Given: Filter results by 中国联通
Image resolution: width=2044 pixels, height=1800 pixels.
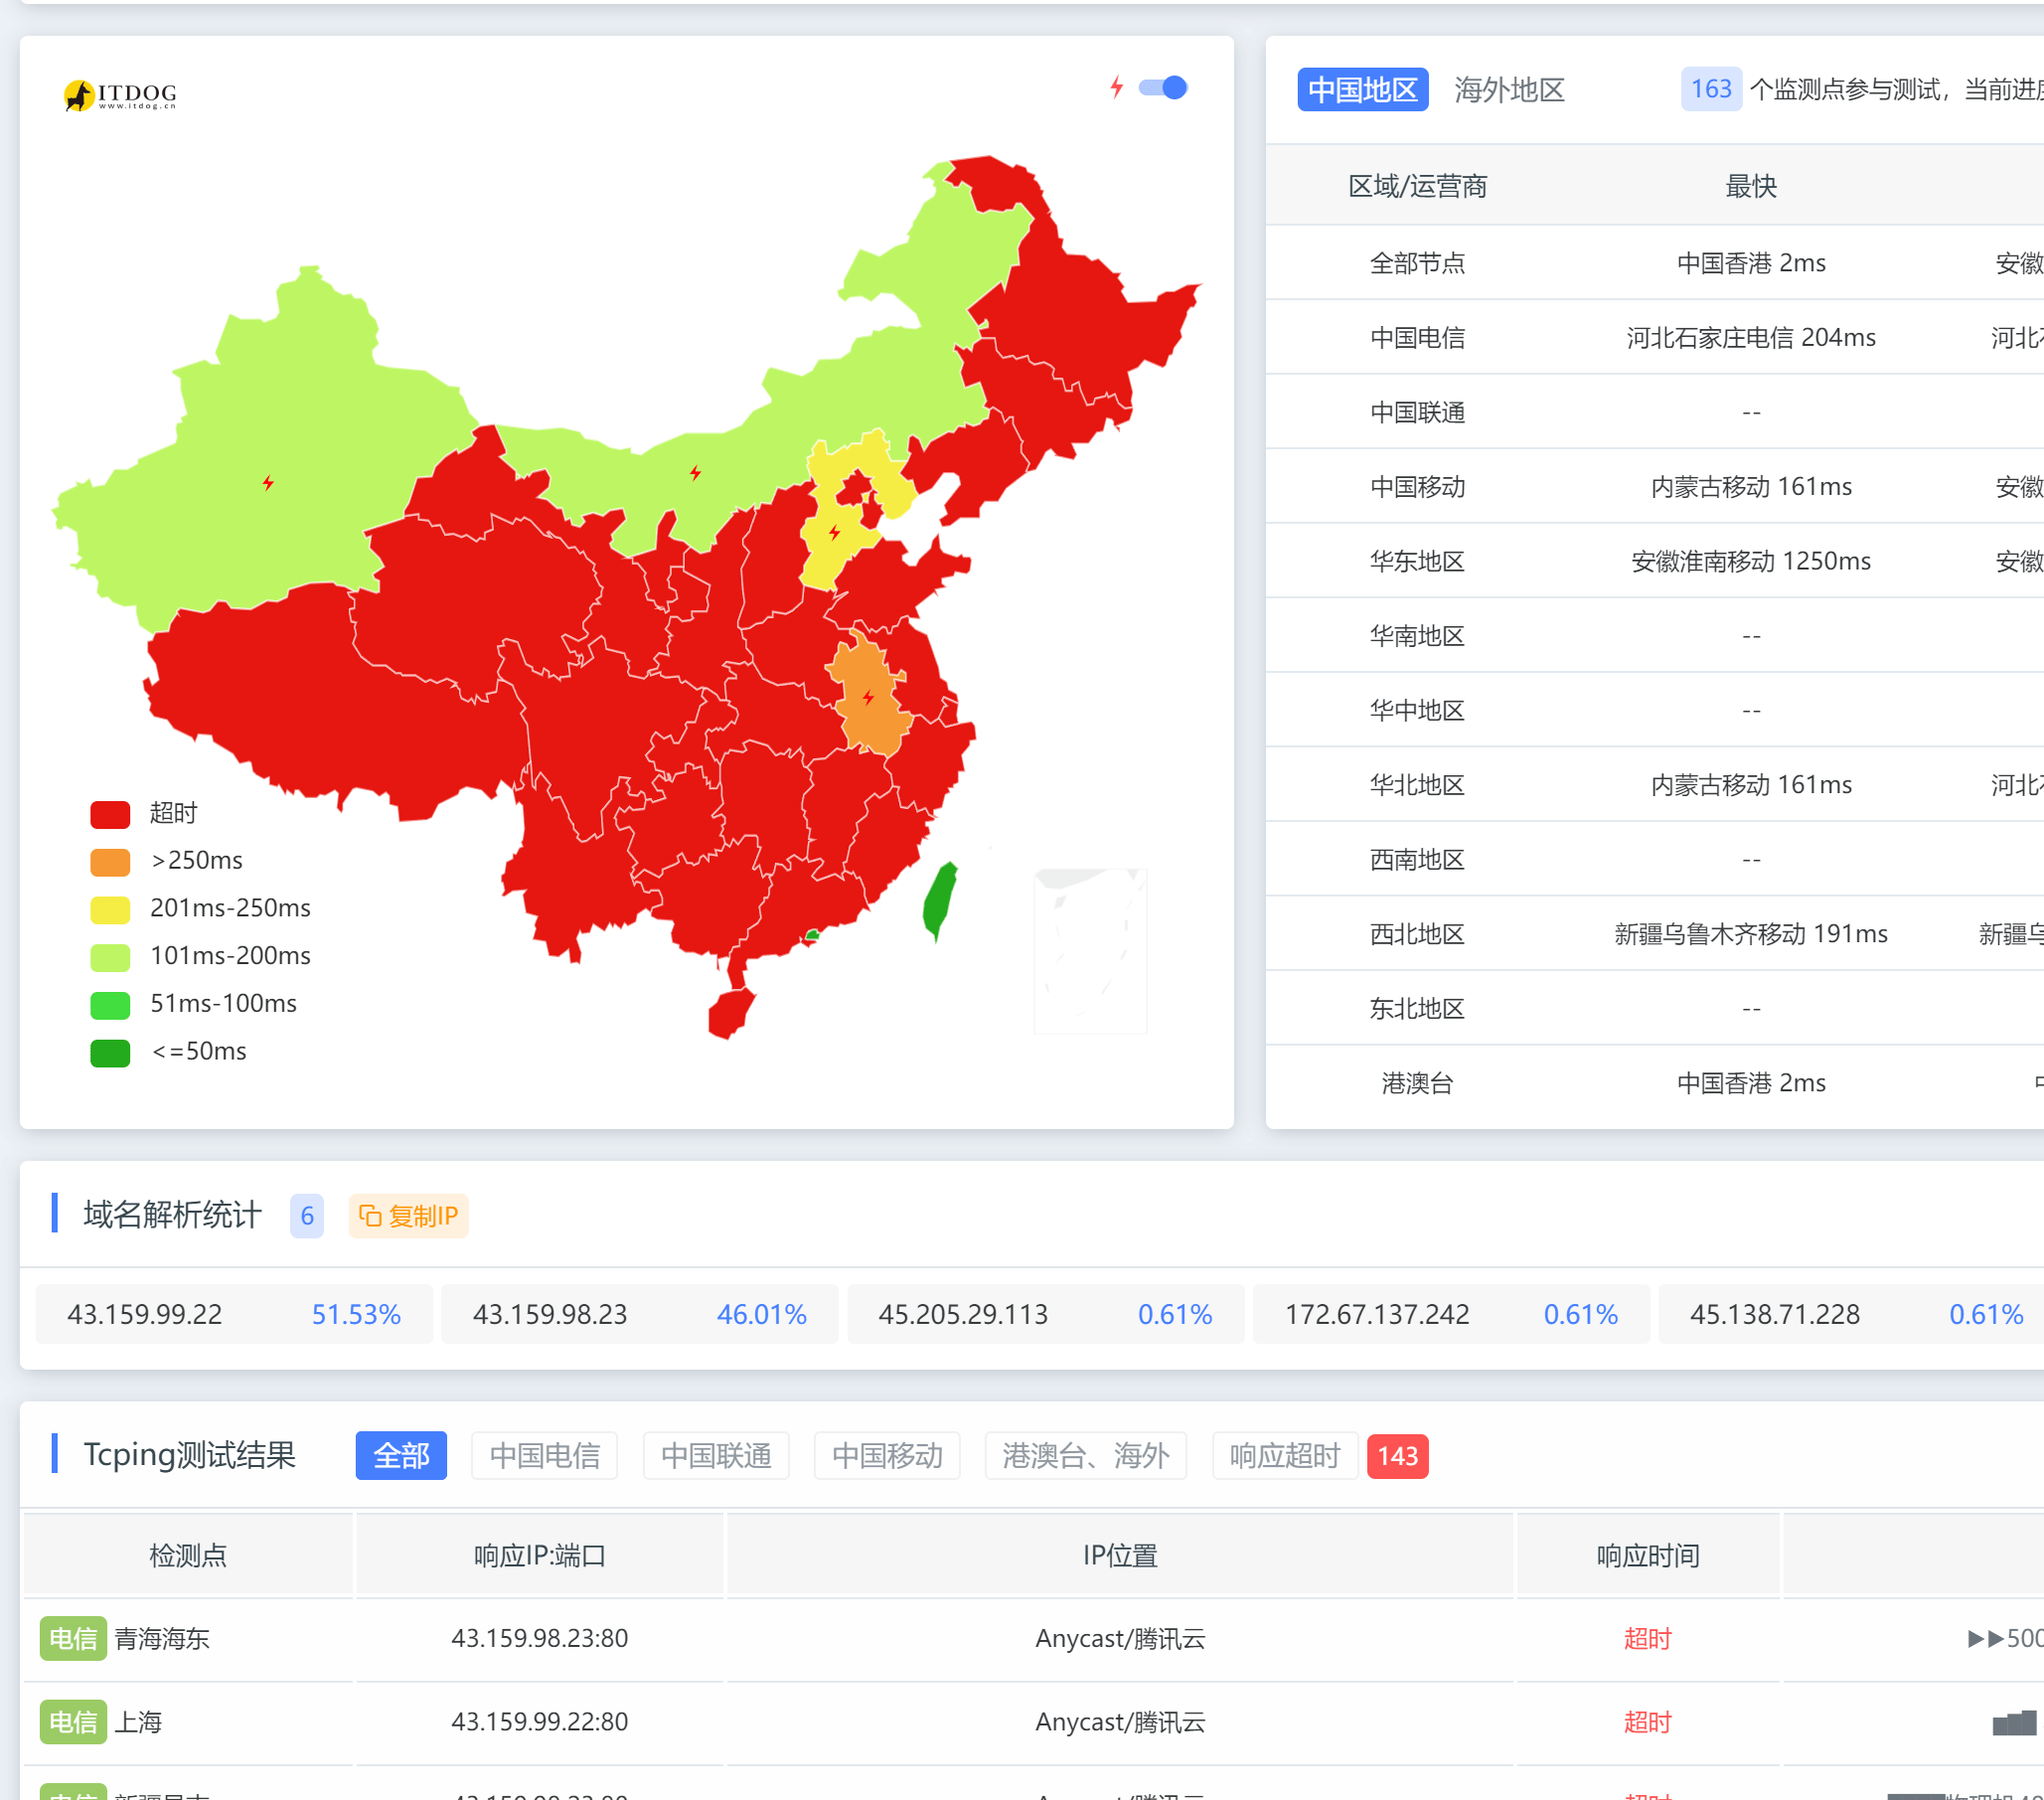Looking at the screenshot, I should [x=715, y=1455].
